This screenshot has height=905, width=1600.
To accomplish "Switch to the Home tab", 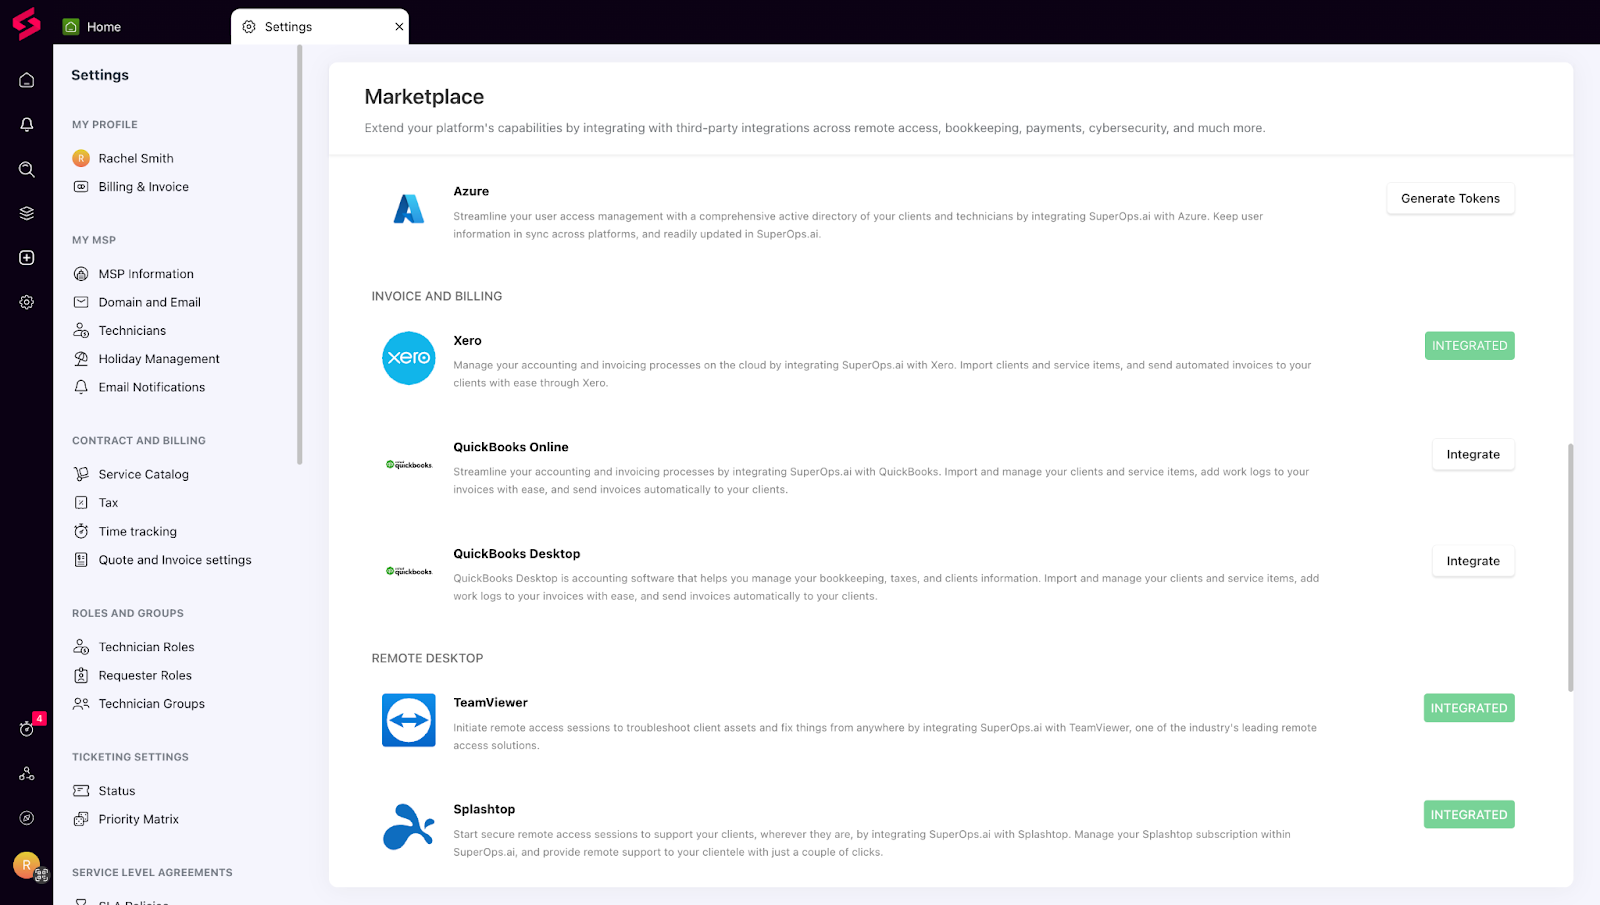I will coord(92,27).
